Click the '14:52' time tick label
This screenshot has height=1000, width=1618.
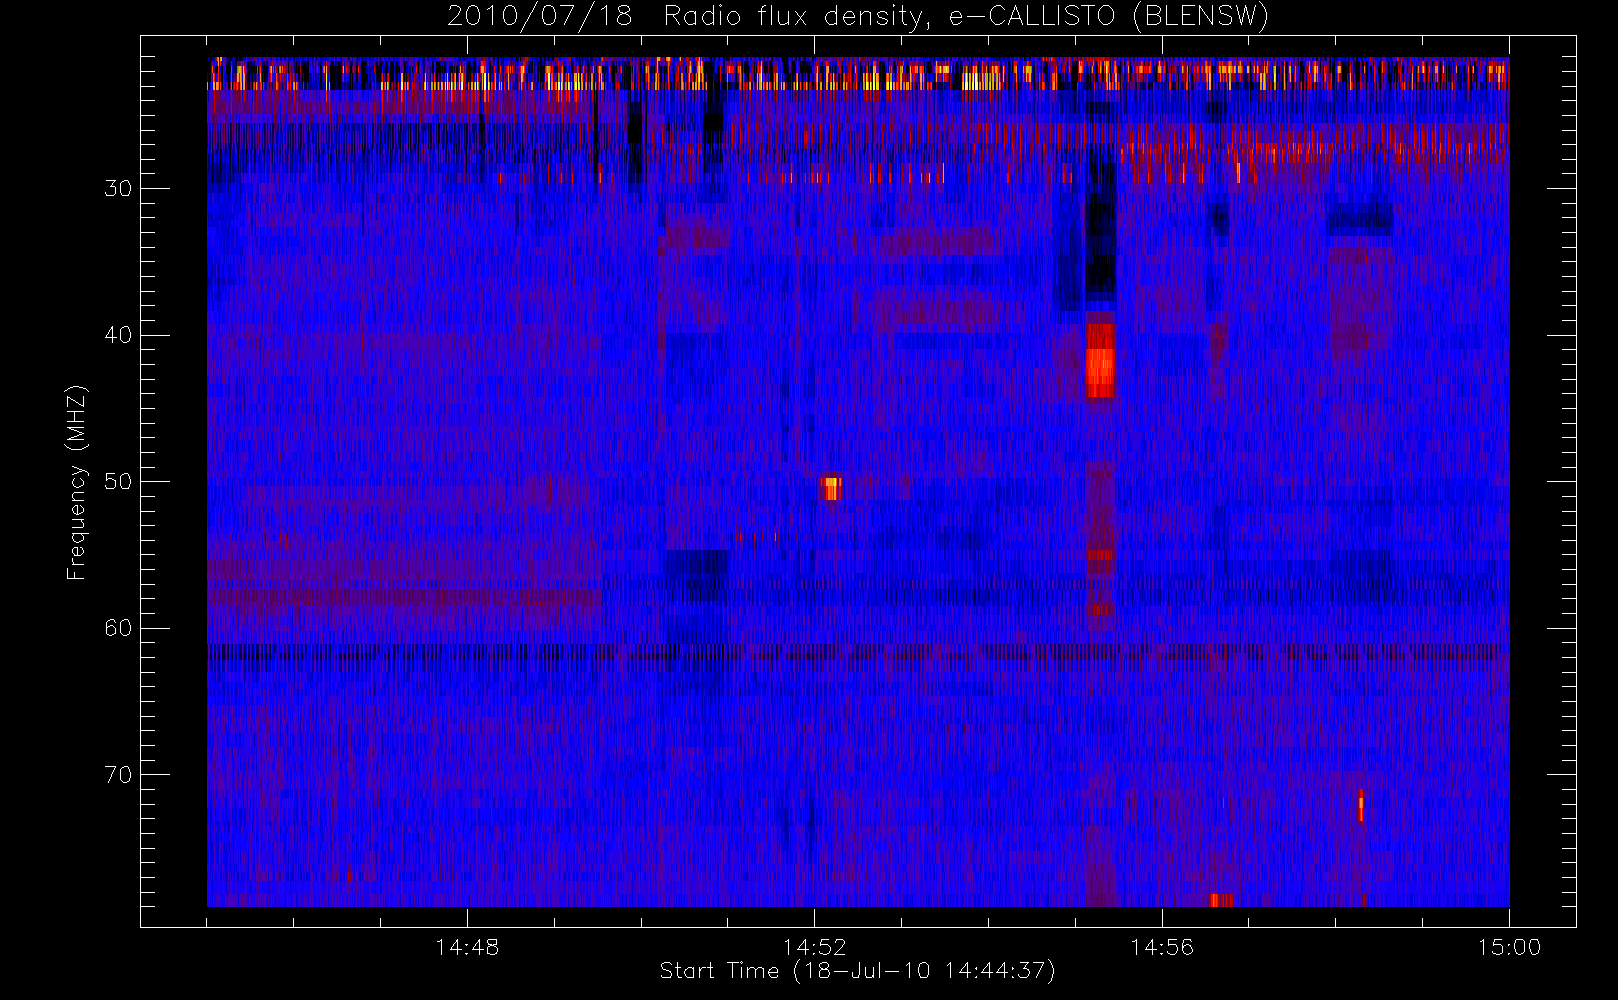point(814,947)
